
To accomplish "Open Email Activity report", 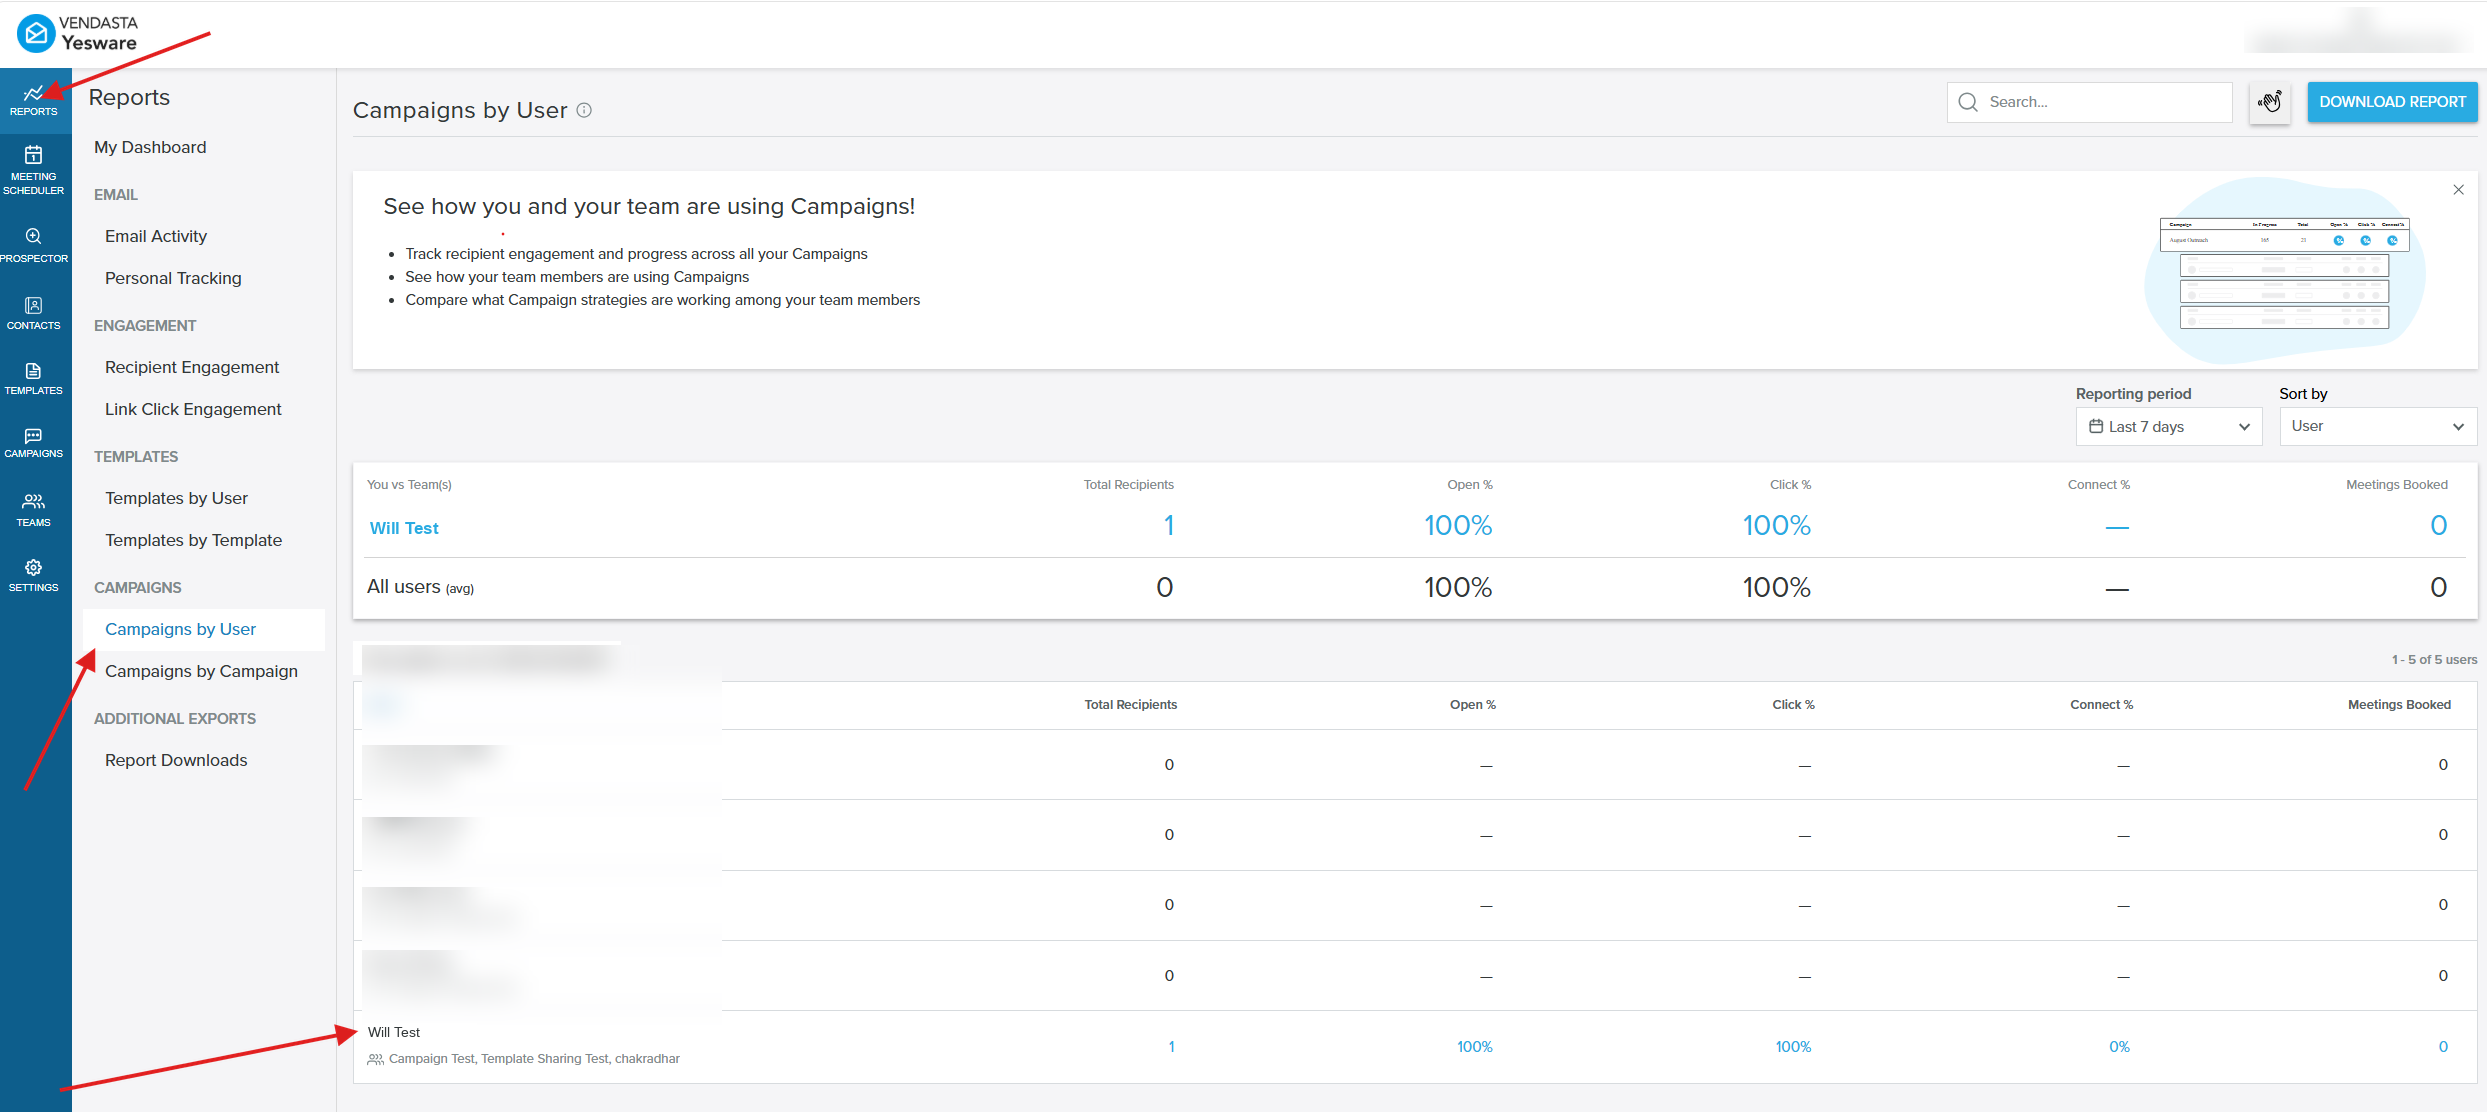I will tap(156, 236).
